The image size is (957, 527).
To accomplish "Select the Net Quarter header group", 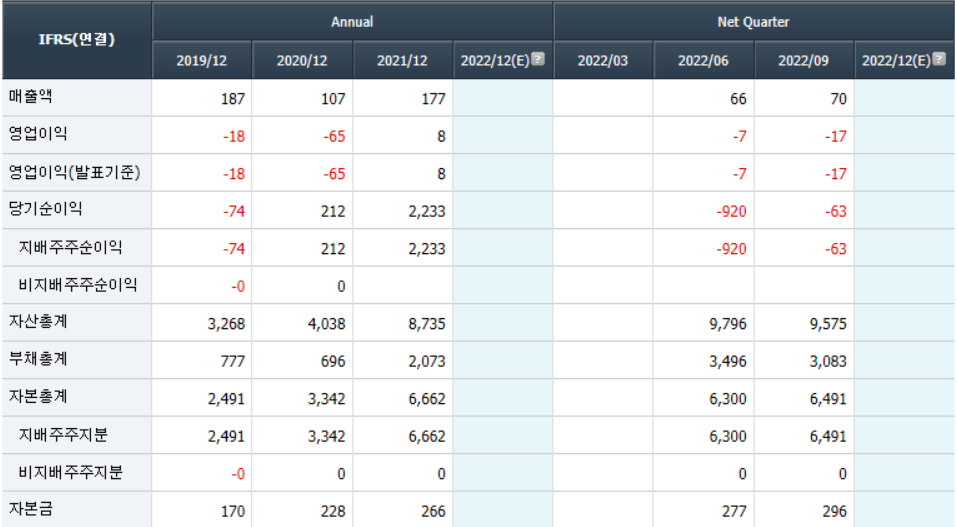I will click(754, 21).
